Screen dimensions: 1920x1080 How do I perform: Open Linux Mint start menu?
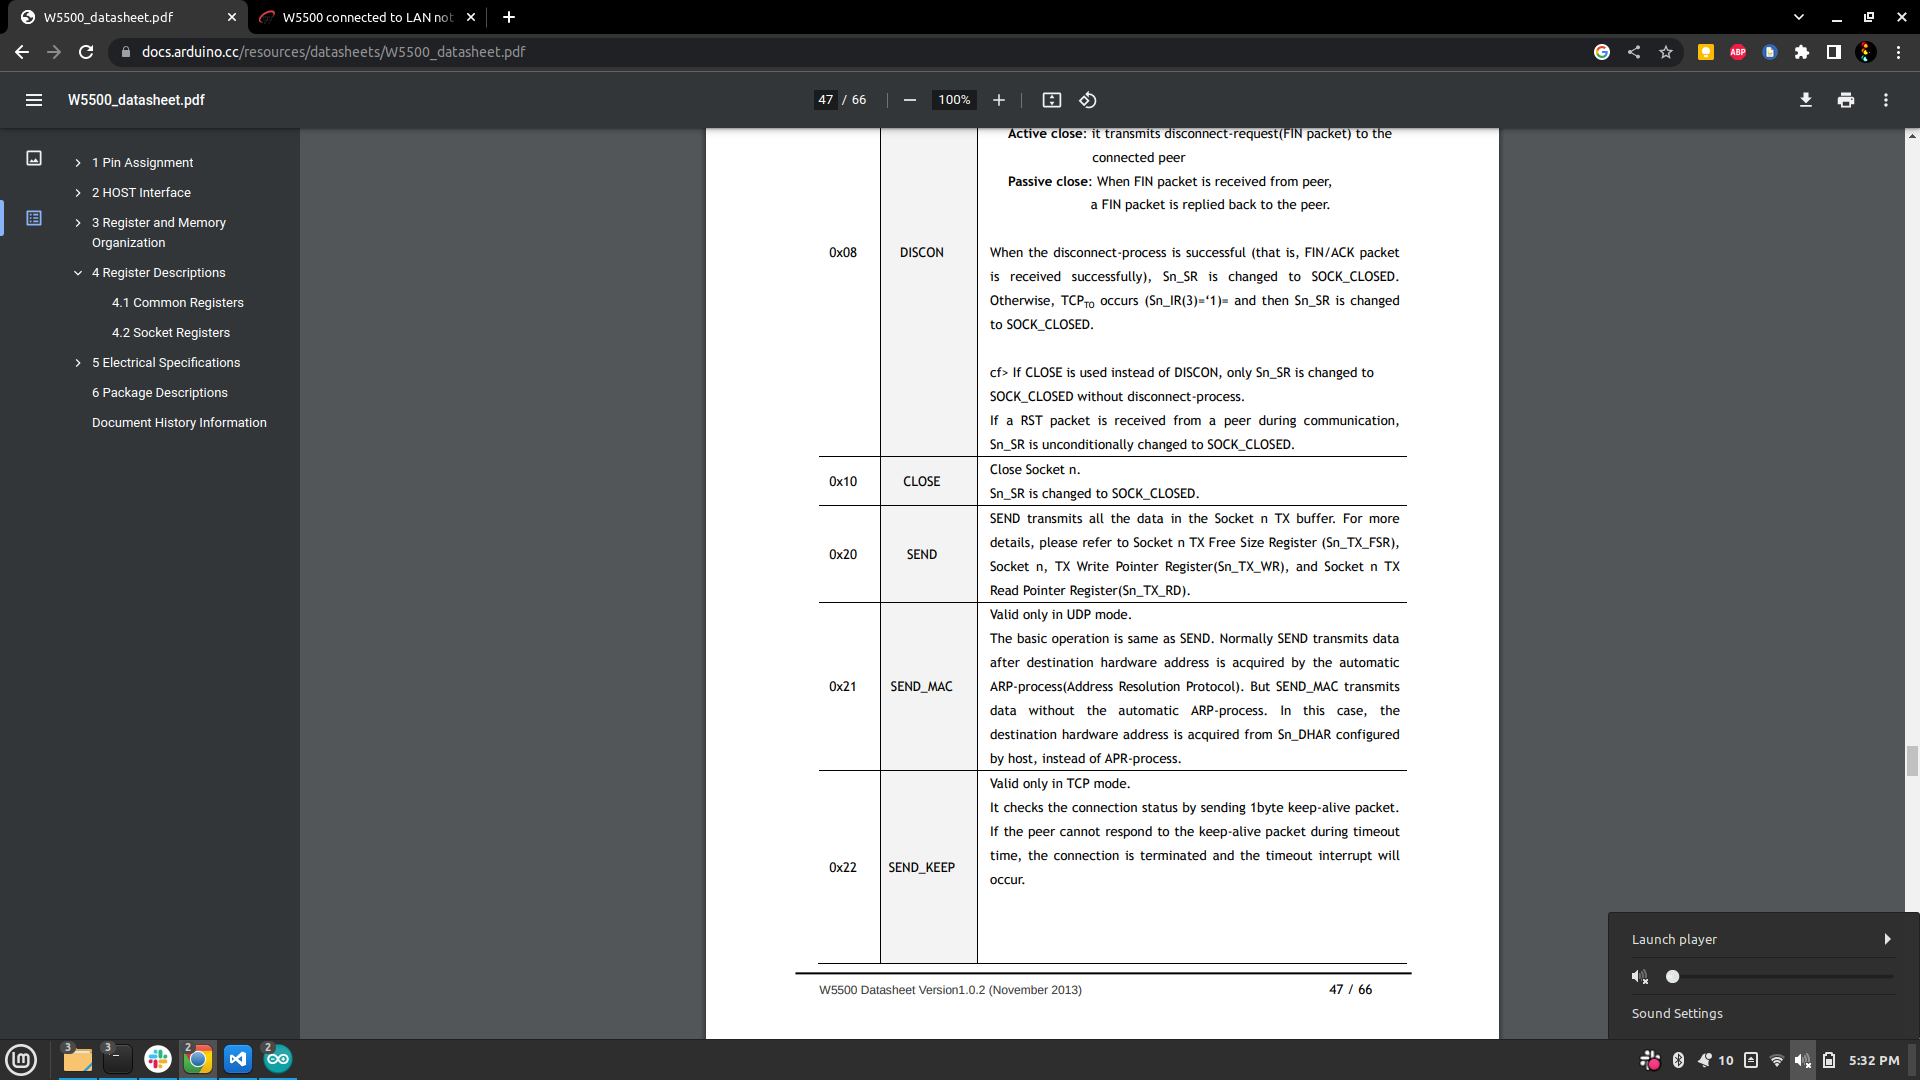click(21, 1059)
